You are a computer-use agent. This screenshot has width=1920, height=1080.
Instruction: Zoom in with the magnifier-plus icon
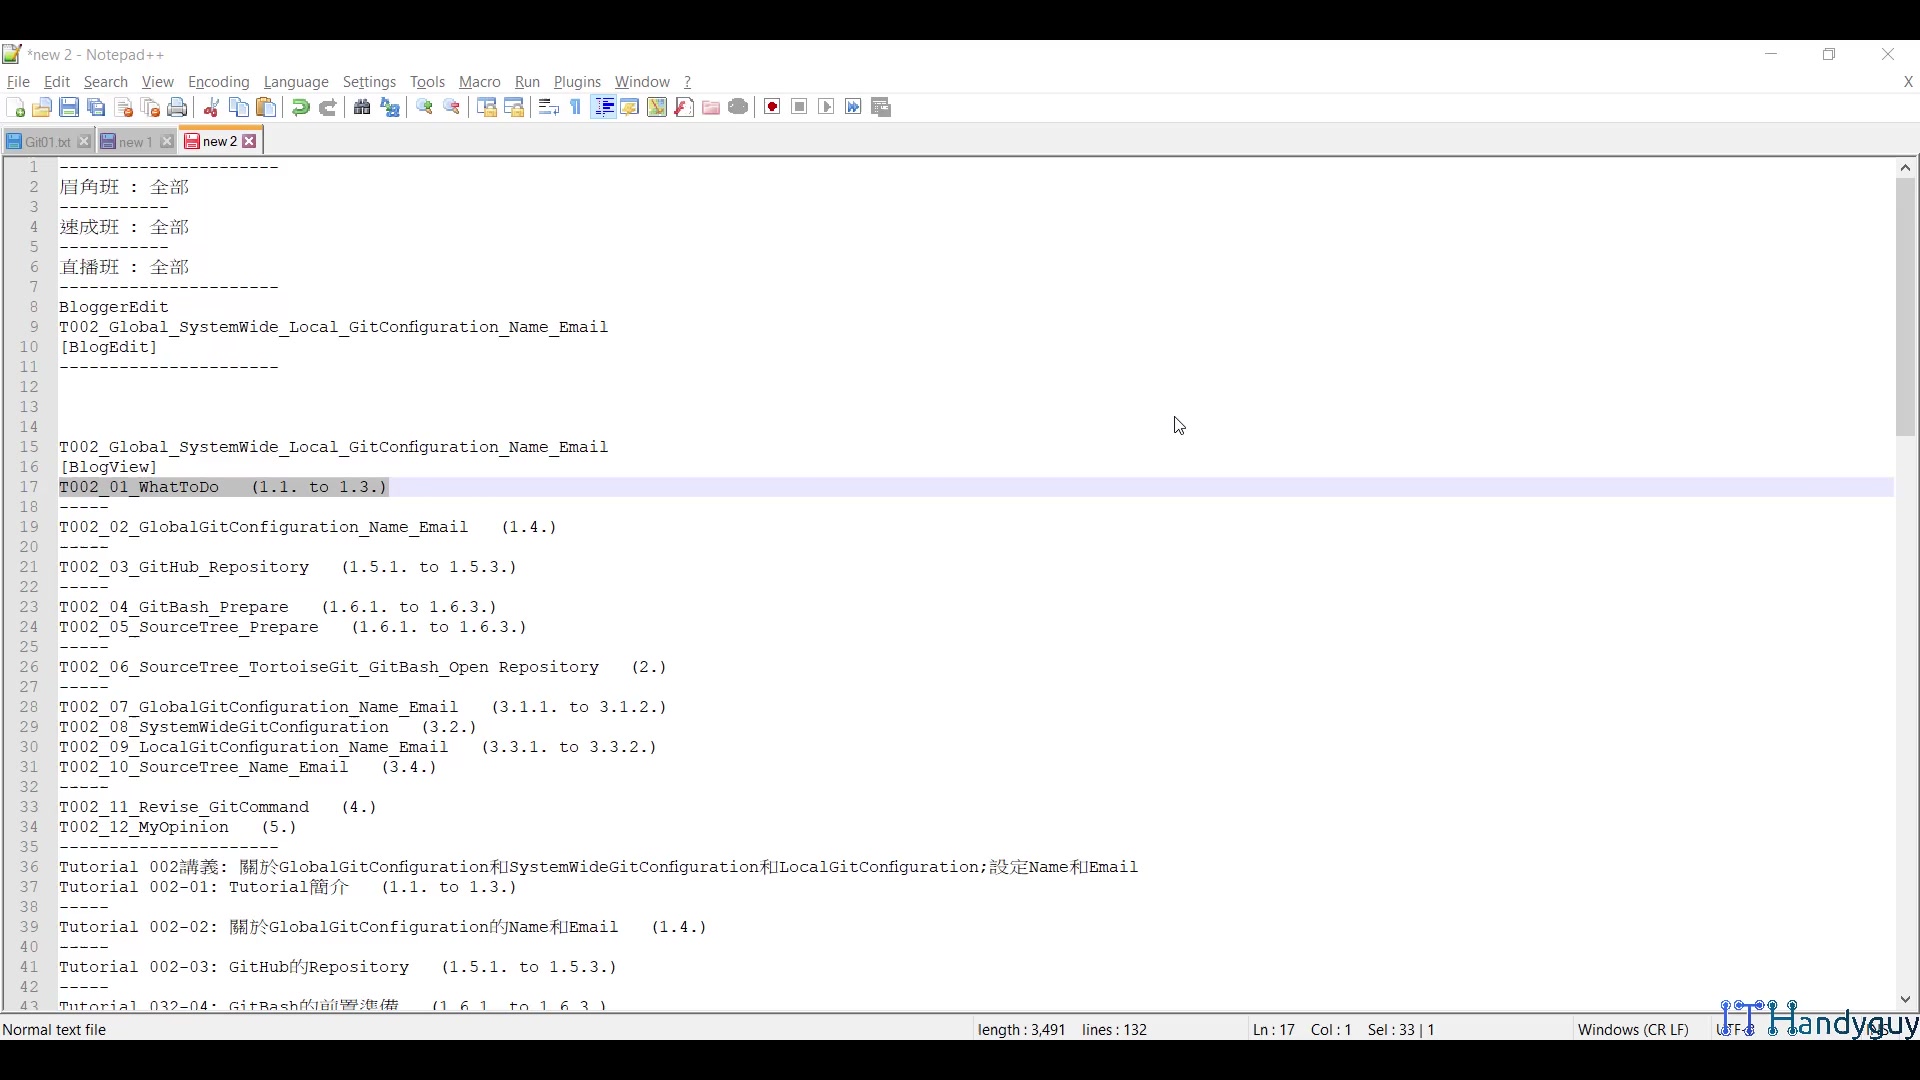pyautogui.click(x=424, y=107)
